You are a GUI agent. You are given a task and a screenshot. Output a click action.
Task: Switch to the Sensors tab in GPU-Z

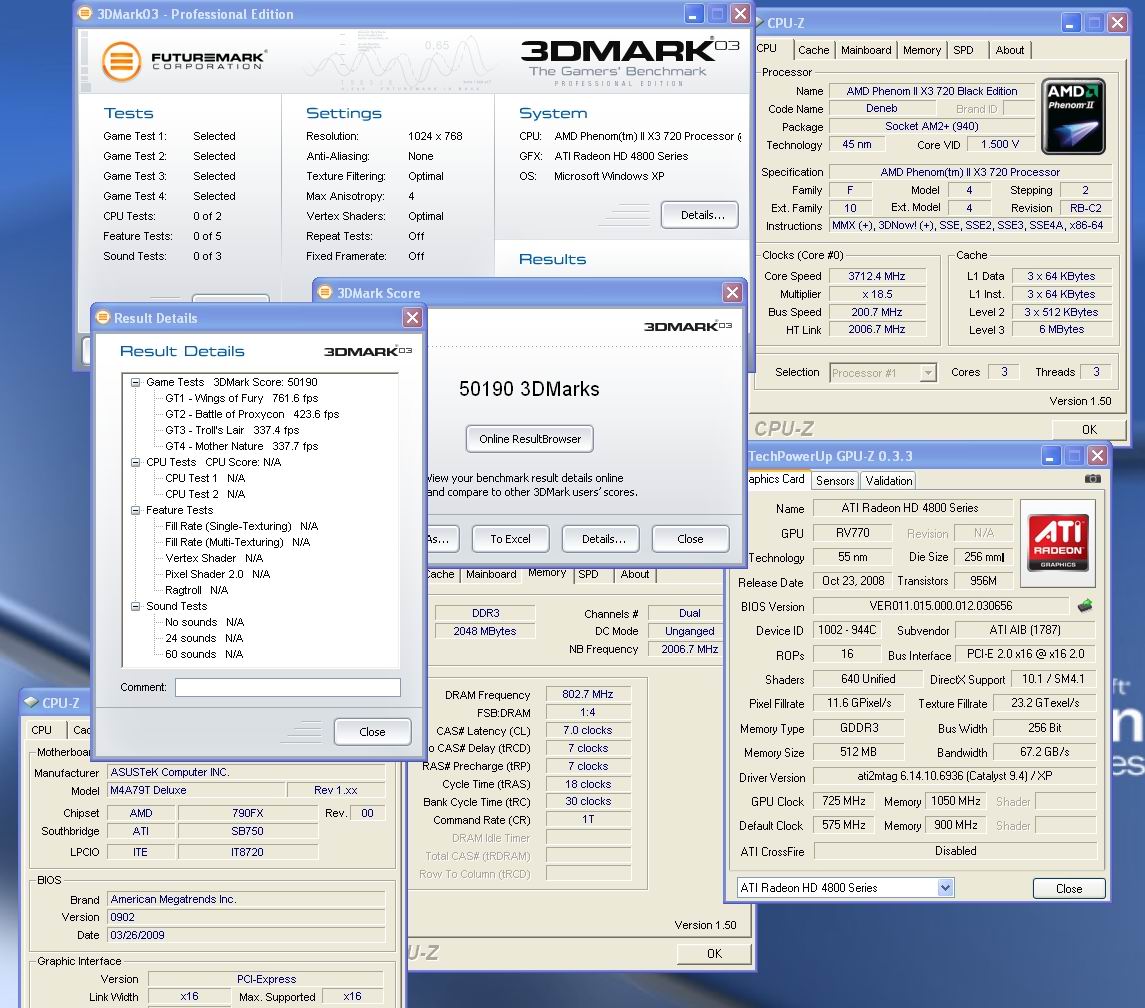point(835,481)
